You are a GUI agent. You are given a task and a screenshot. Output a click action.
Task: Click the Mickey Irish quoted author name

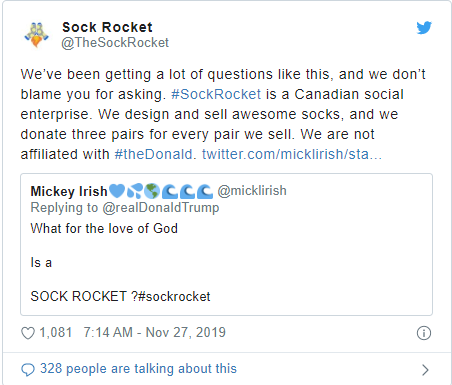point(69,191)
